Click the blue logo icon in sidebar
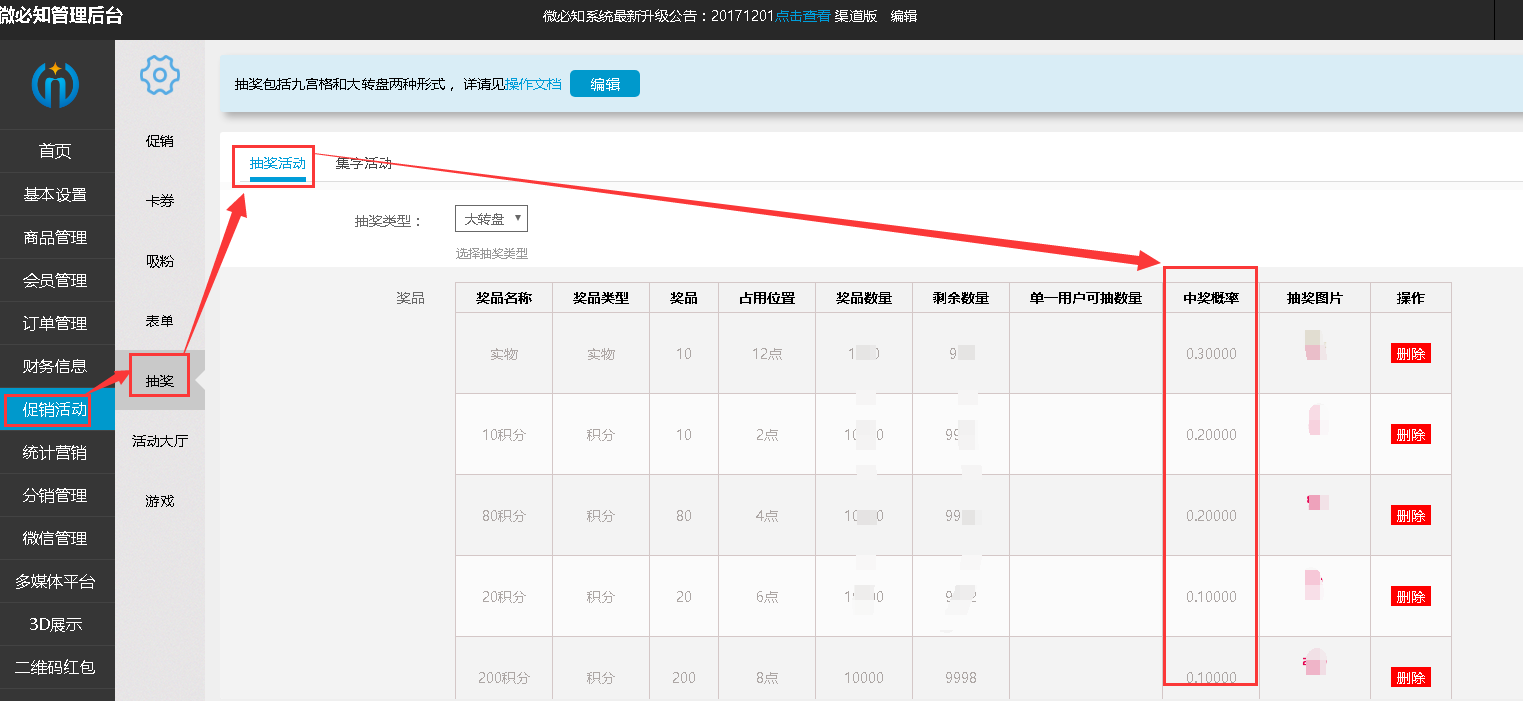This screenshot has height=701, width=1523. click(x=55, y=85)
